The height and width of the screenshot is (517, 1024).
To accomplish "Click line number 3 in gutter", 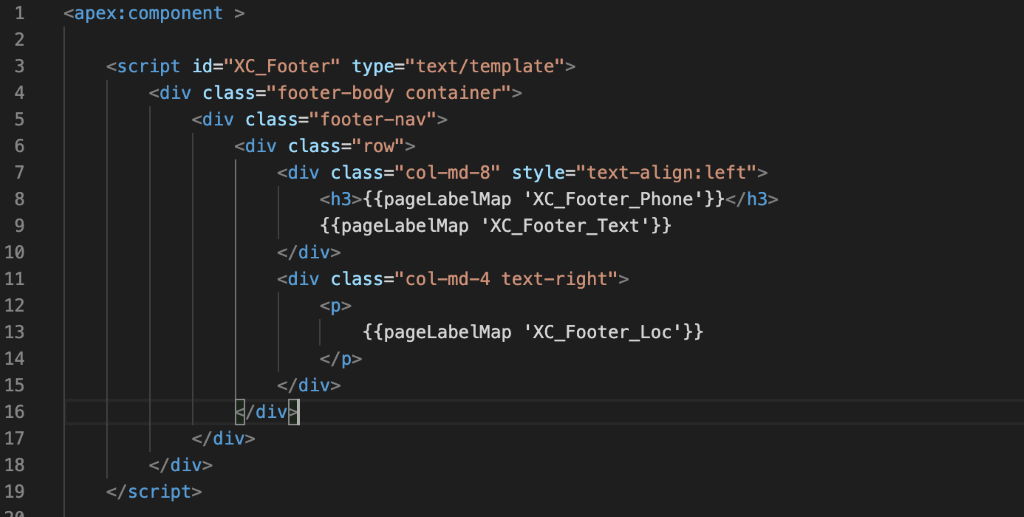I will pos(19,66).
